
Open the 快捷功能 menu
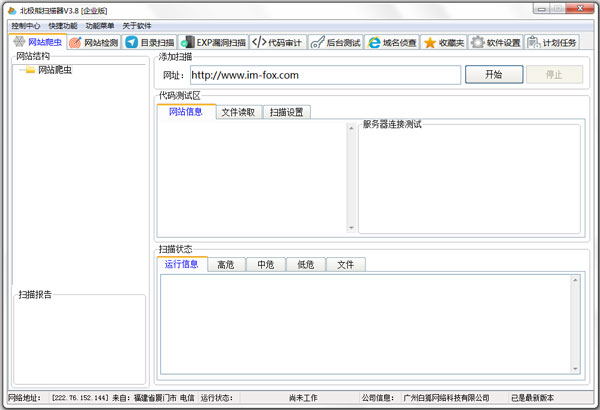point(62,25)
